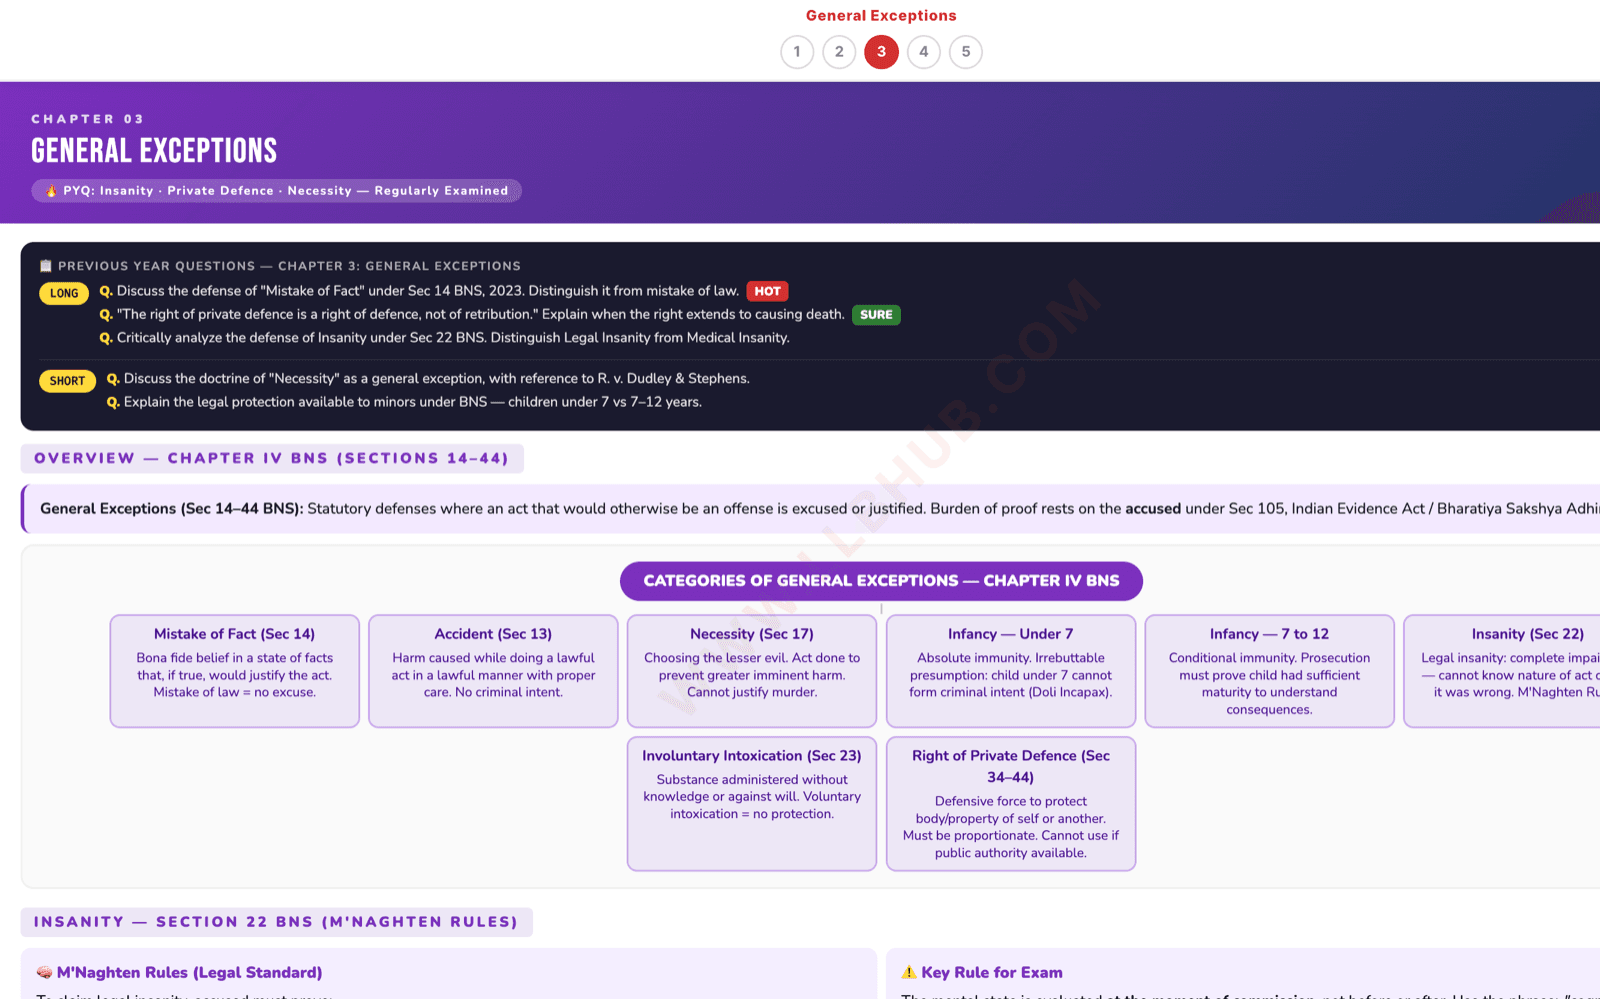The width and height of the screenshot is (1600, 999).
Task: Open the Infancy — Under 7 card
Action: pos(1011,671)
